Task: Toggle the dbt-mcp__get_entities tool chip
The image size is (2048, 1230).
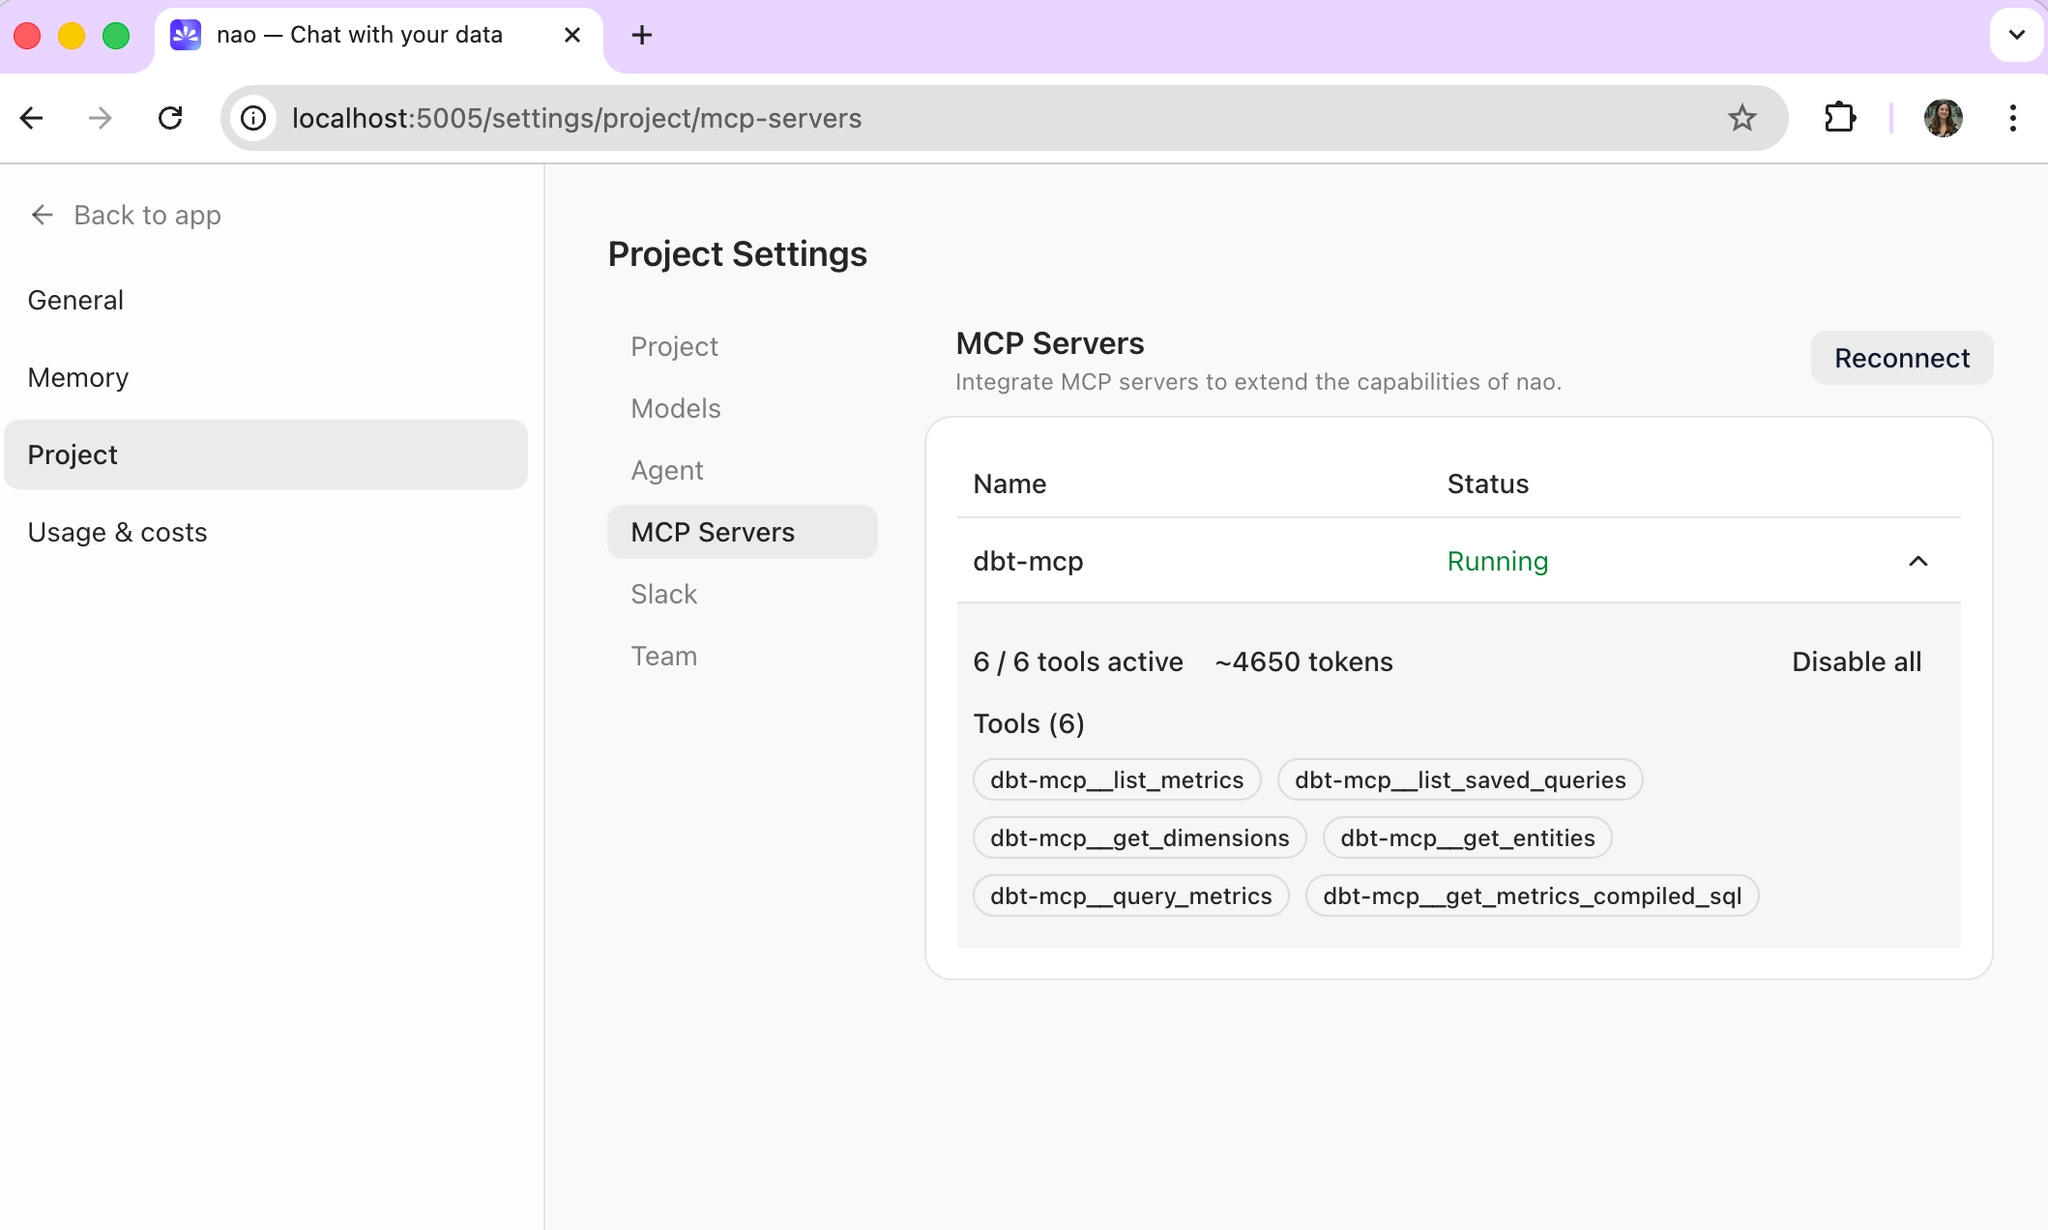Action: coord(1466,838)
